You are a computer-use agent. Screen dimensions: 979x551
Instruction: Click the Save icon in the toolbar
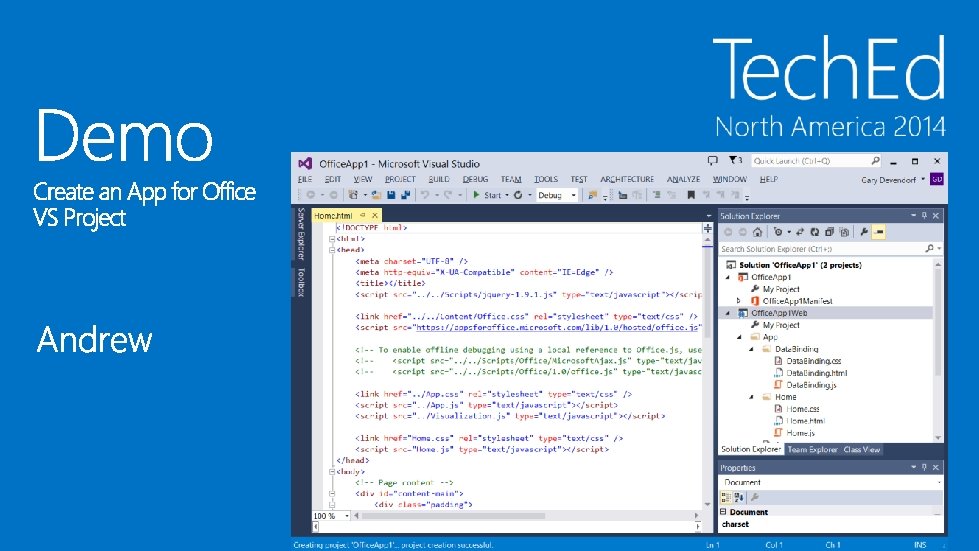pos(391,195)
